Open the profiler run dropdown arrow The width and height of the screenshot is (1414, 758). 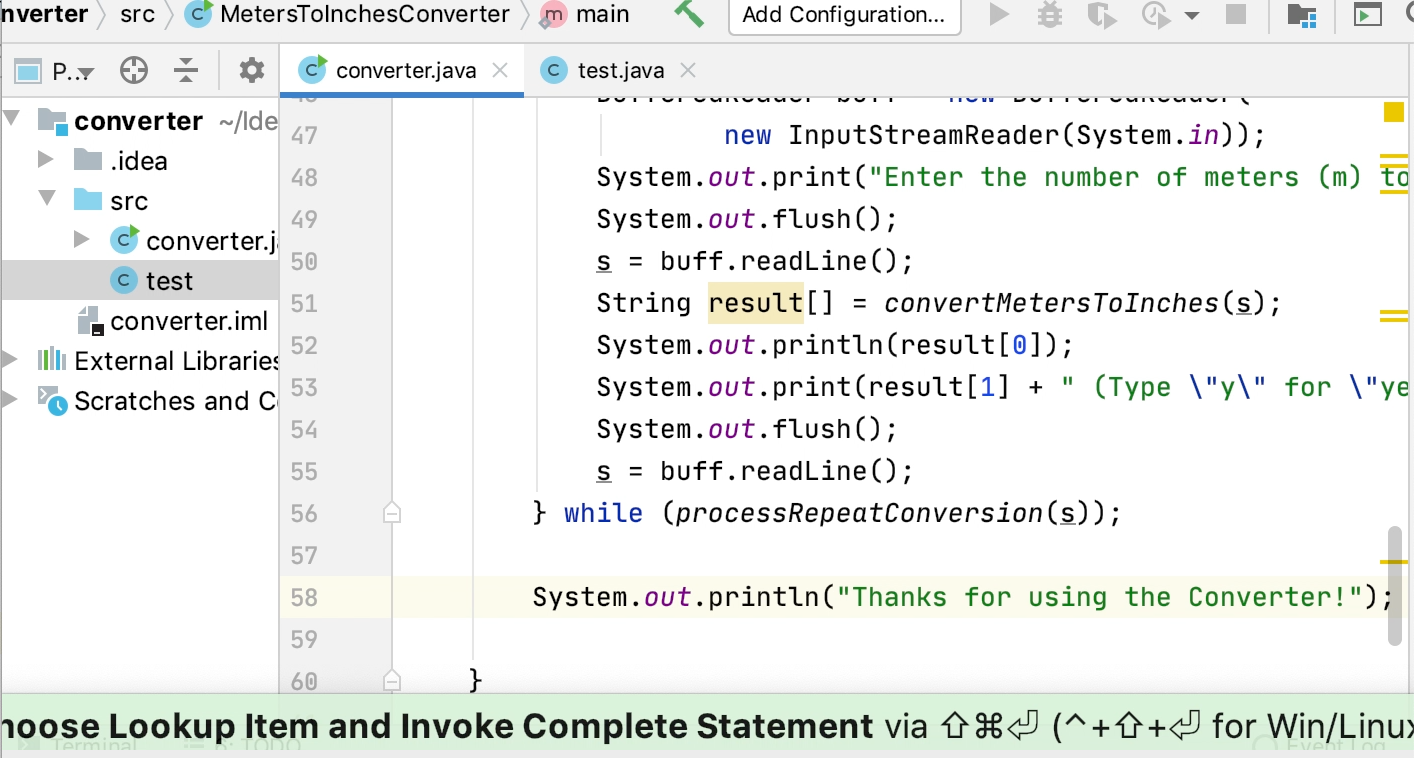click(x=1191, y=15)
